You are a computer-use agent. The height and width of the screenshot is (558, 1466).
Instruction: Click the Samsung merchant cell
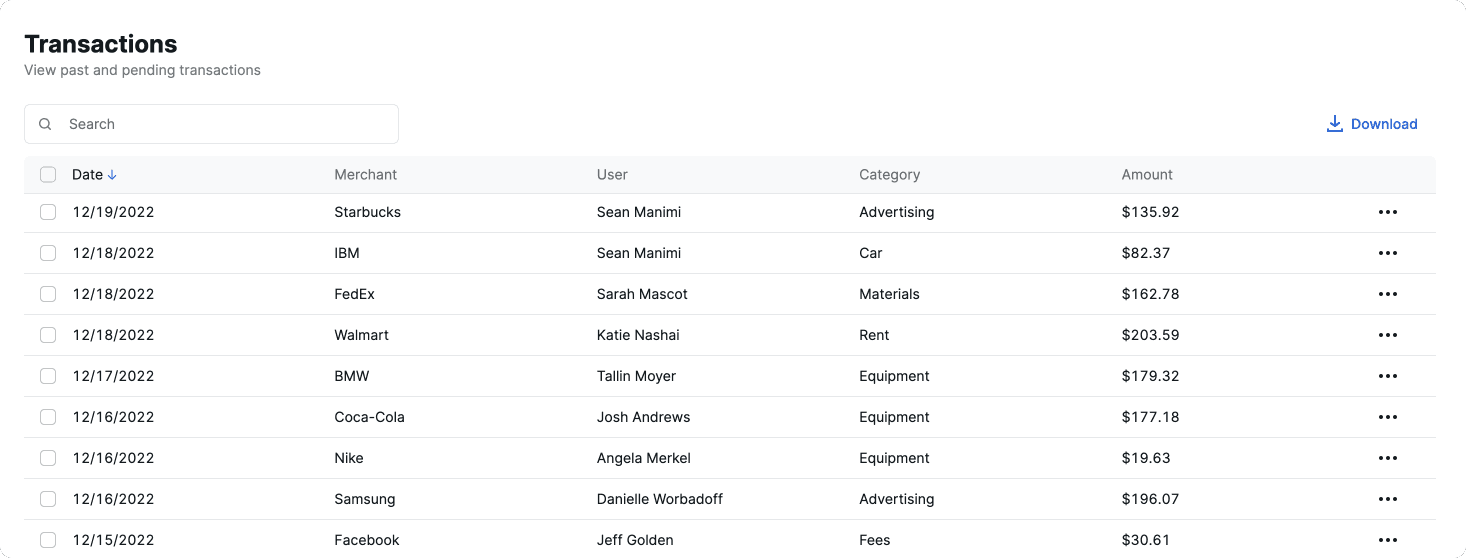pos(365,499)
